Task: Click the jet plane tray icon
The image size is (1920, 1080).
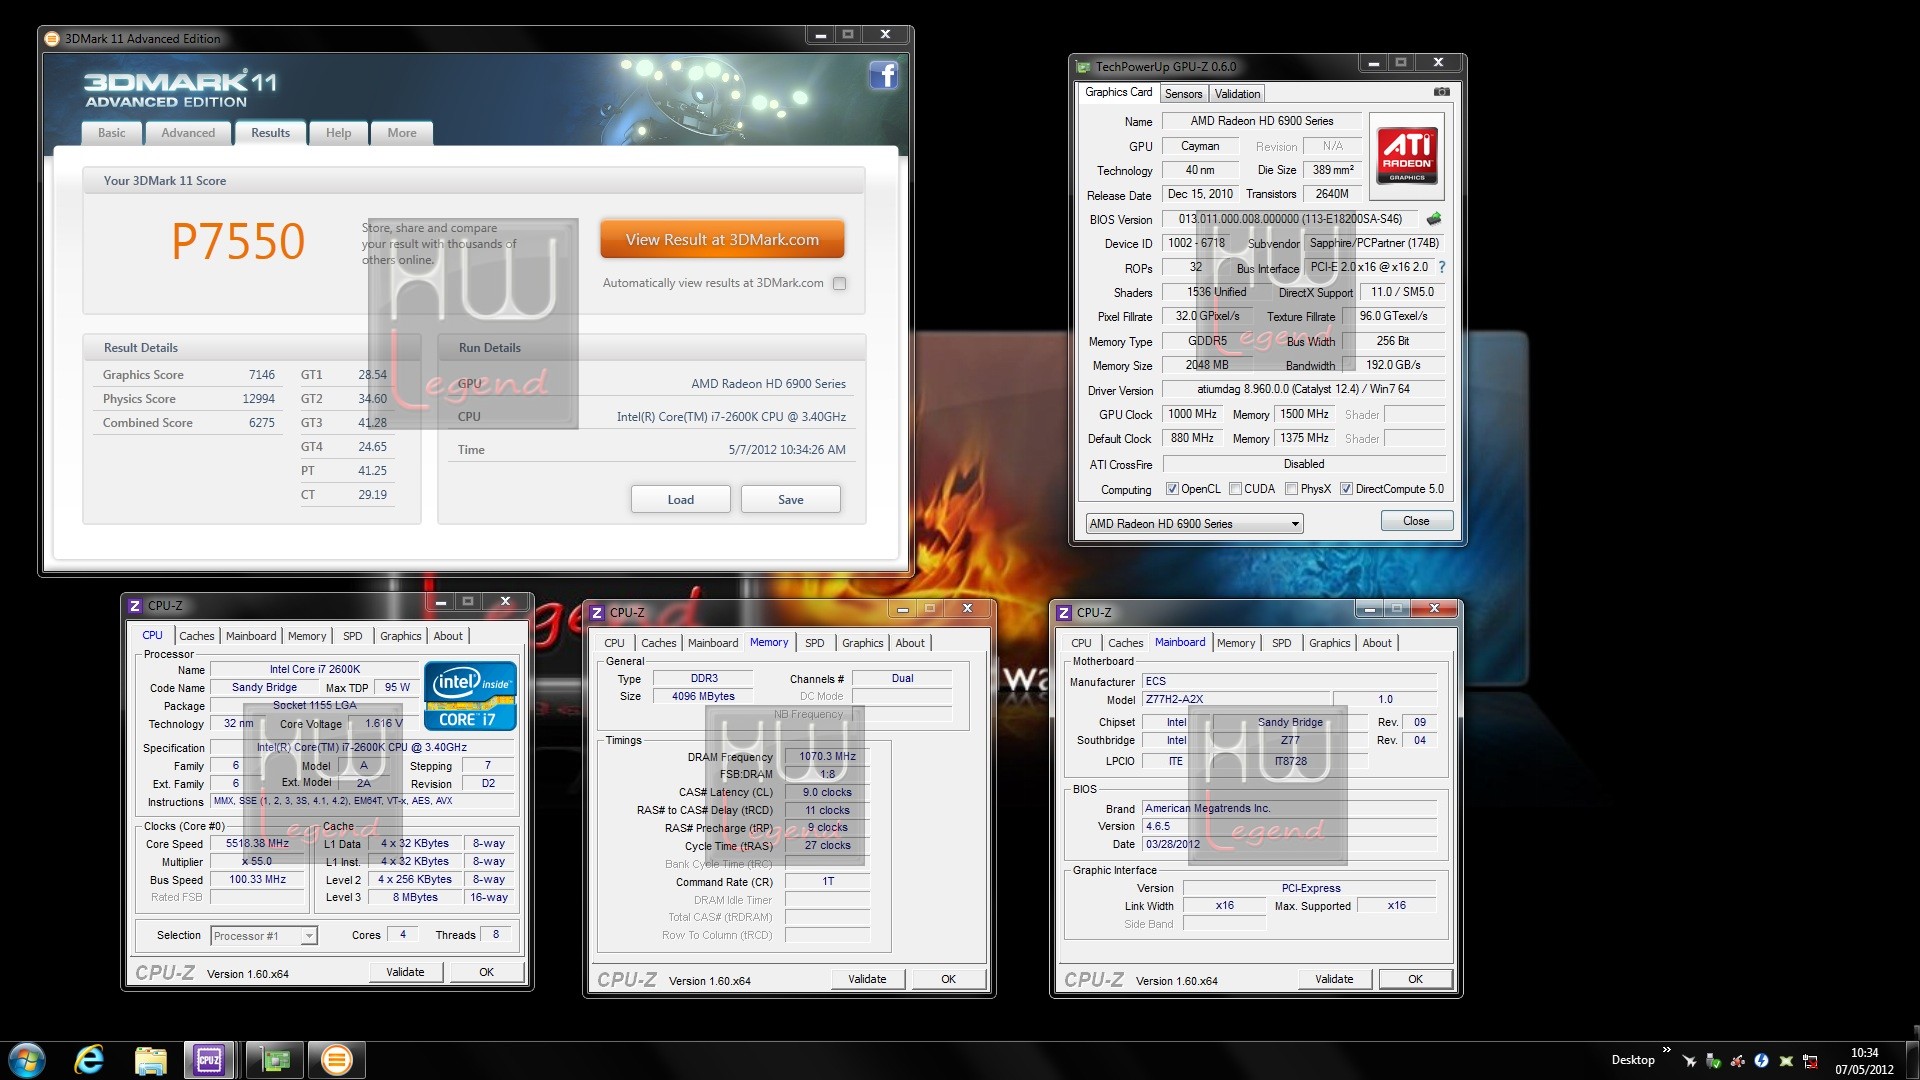Action: [x=1689, y=1061]
